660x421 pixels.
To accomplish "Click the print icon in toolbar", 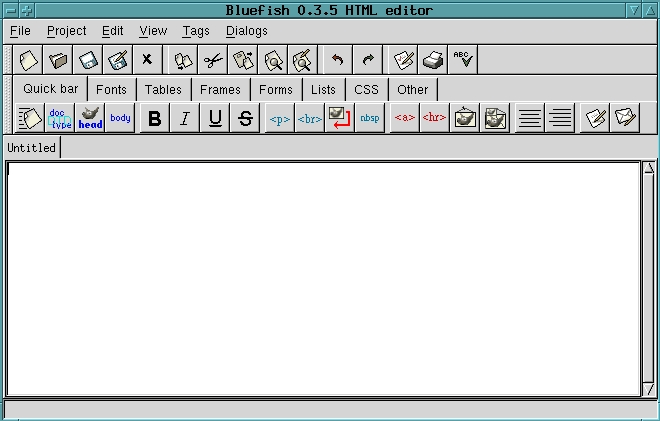I will (433, 60).
